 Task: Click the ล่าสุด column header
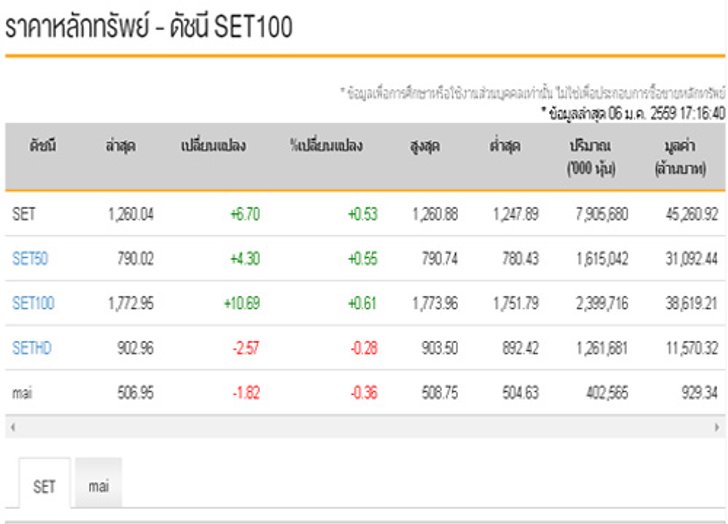[121, 146]
